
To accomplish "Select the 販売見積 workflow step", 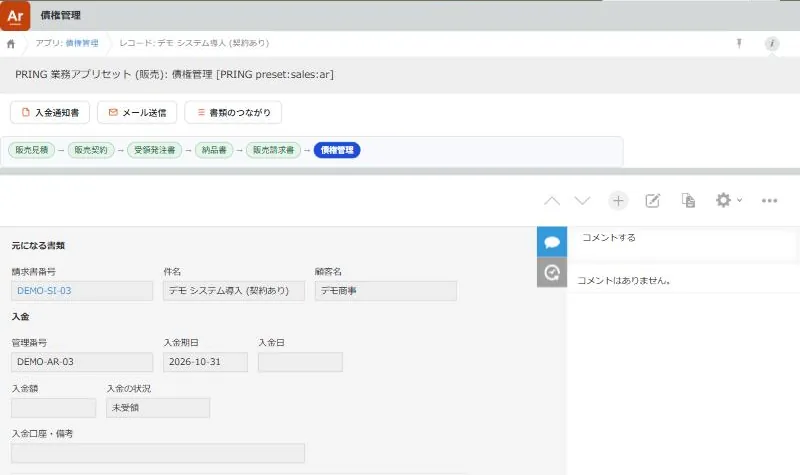I will pyautogui.click(x=32, y=150).
